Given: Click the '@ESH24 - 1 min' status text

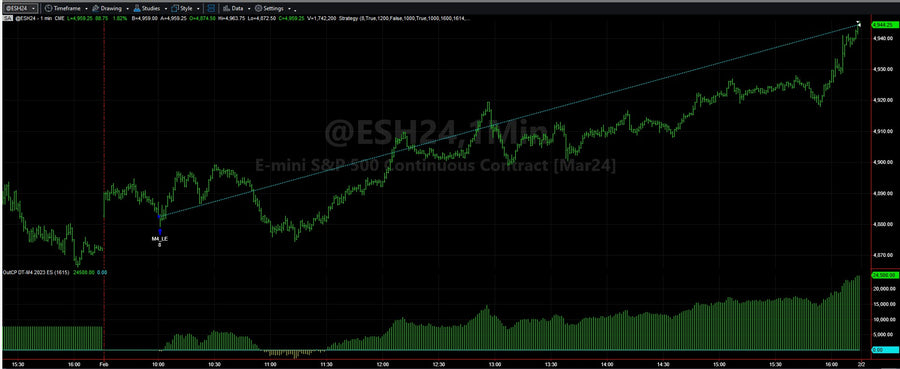Looking at the screenshot, I should 34,18.
